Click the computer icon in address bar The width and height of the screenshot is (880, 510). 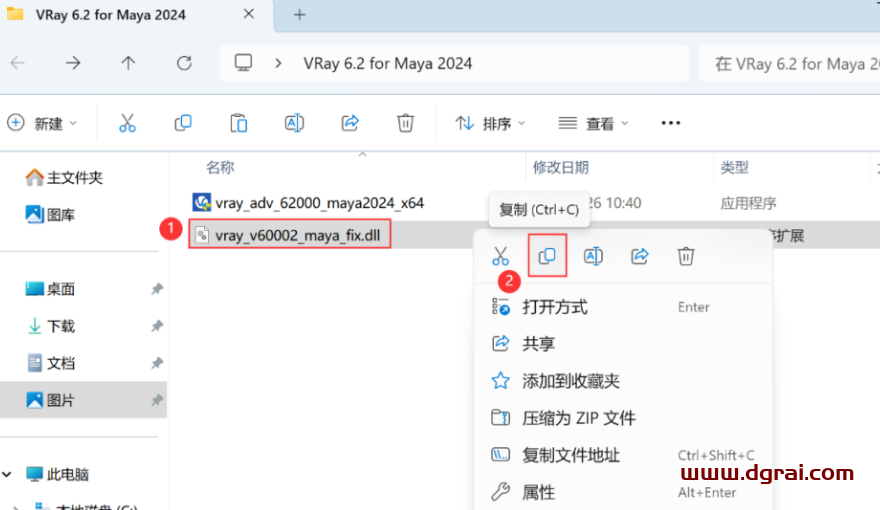point(243,63)
